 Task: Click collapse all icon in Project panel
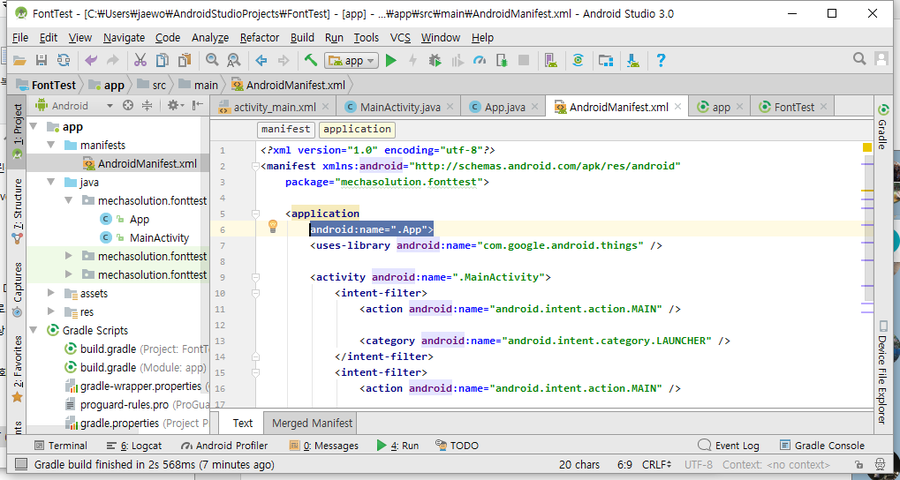point(147,105)
